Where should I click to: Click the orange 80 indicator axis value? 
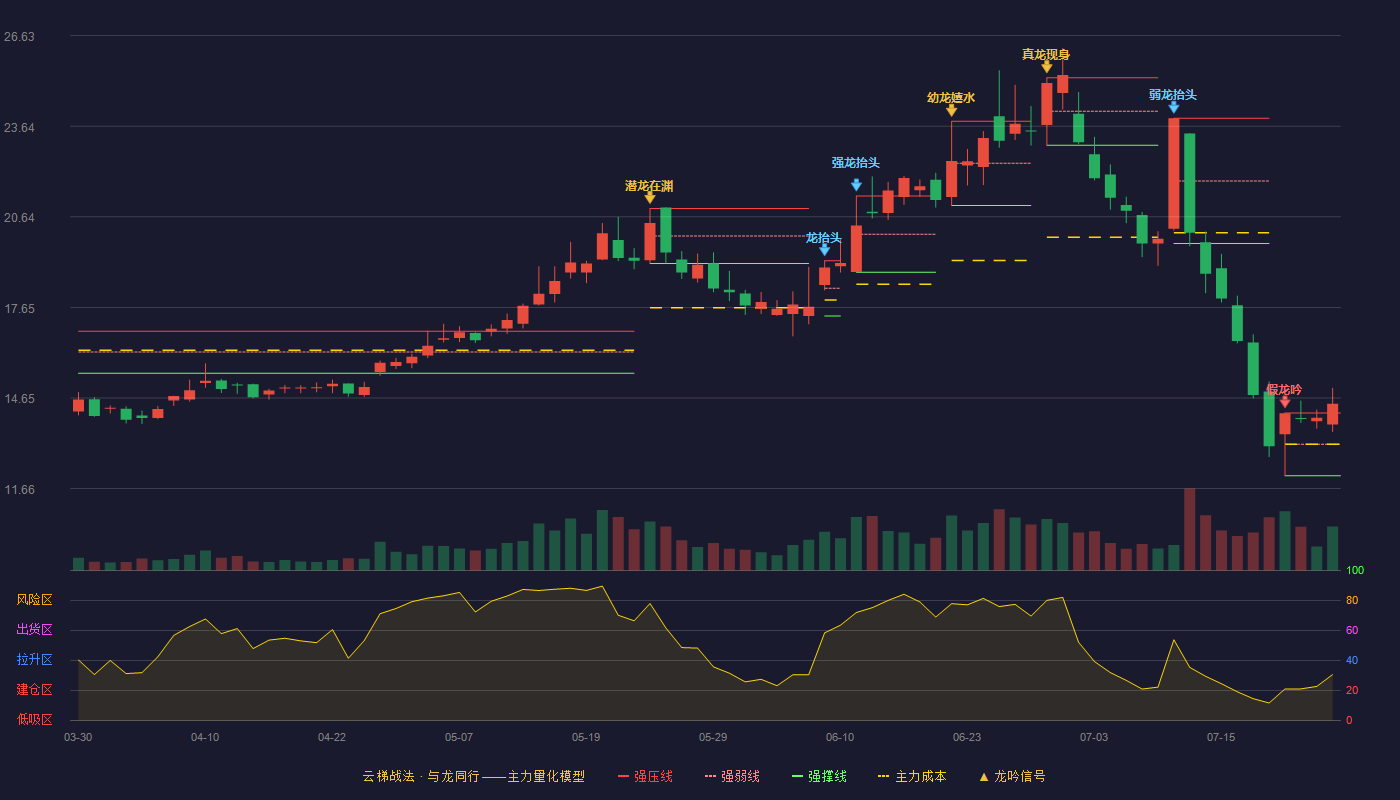click(x=1352, y=601)
